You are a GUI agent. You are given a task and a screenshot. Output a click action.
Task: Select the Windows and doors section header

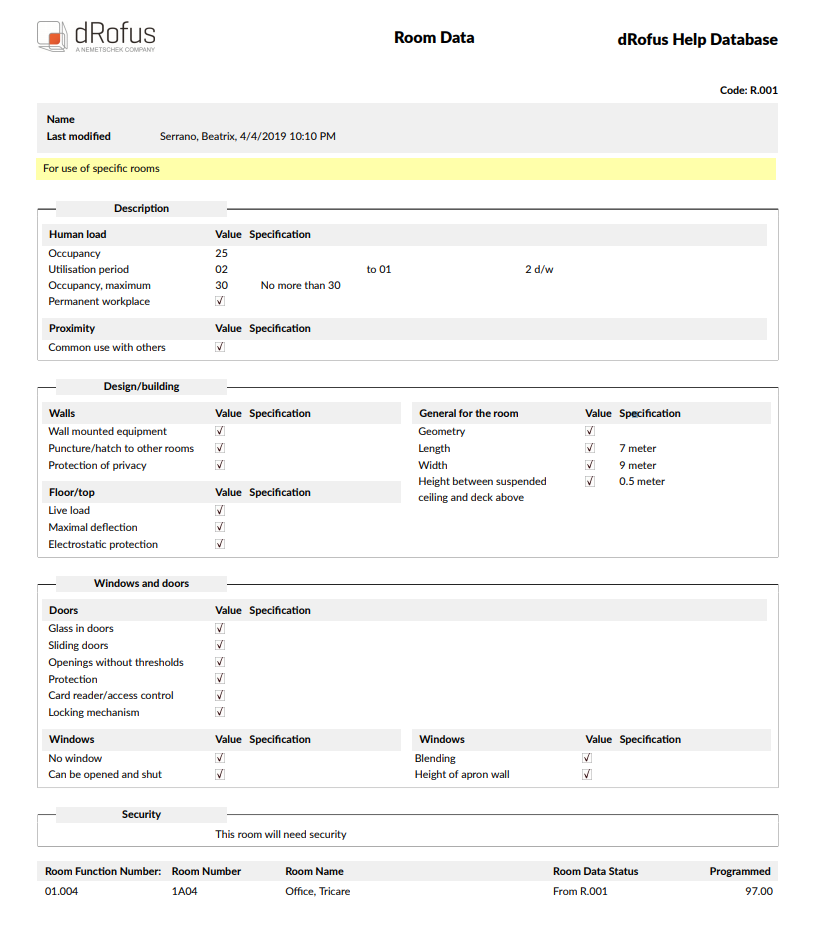click(x=141, y=583)
